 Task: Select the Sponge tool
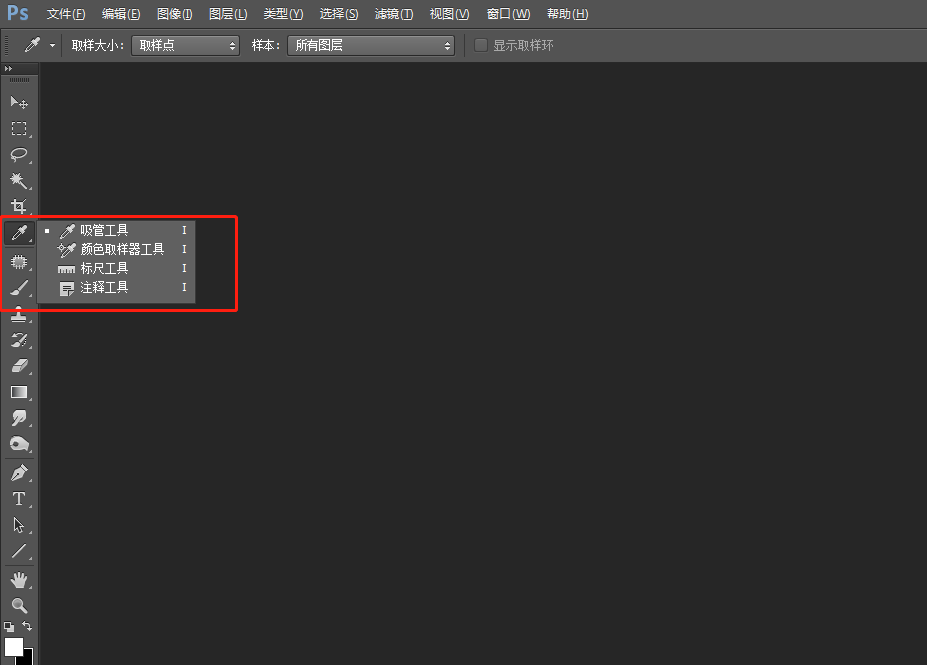pos(19,444)
